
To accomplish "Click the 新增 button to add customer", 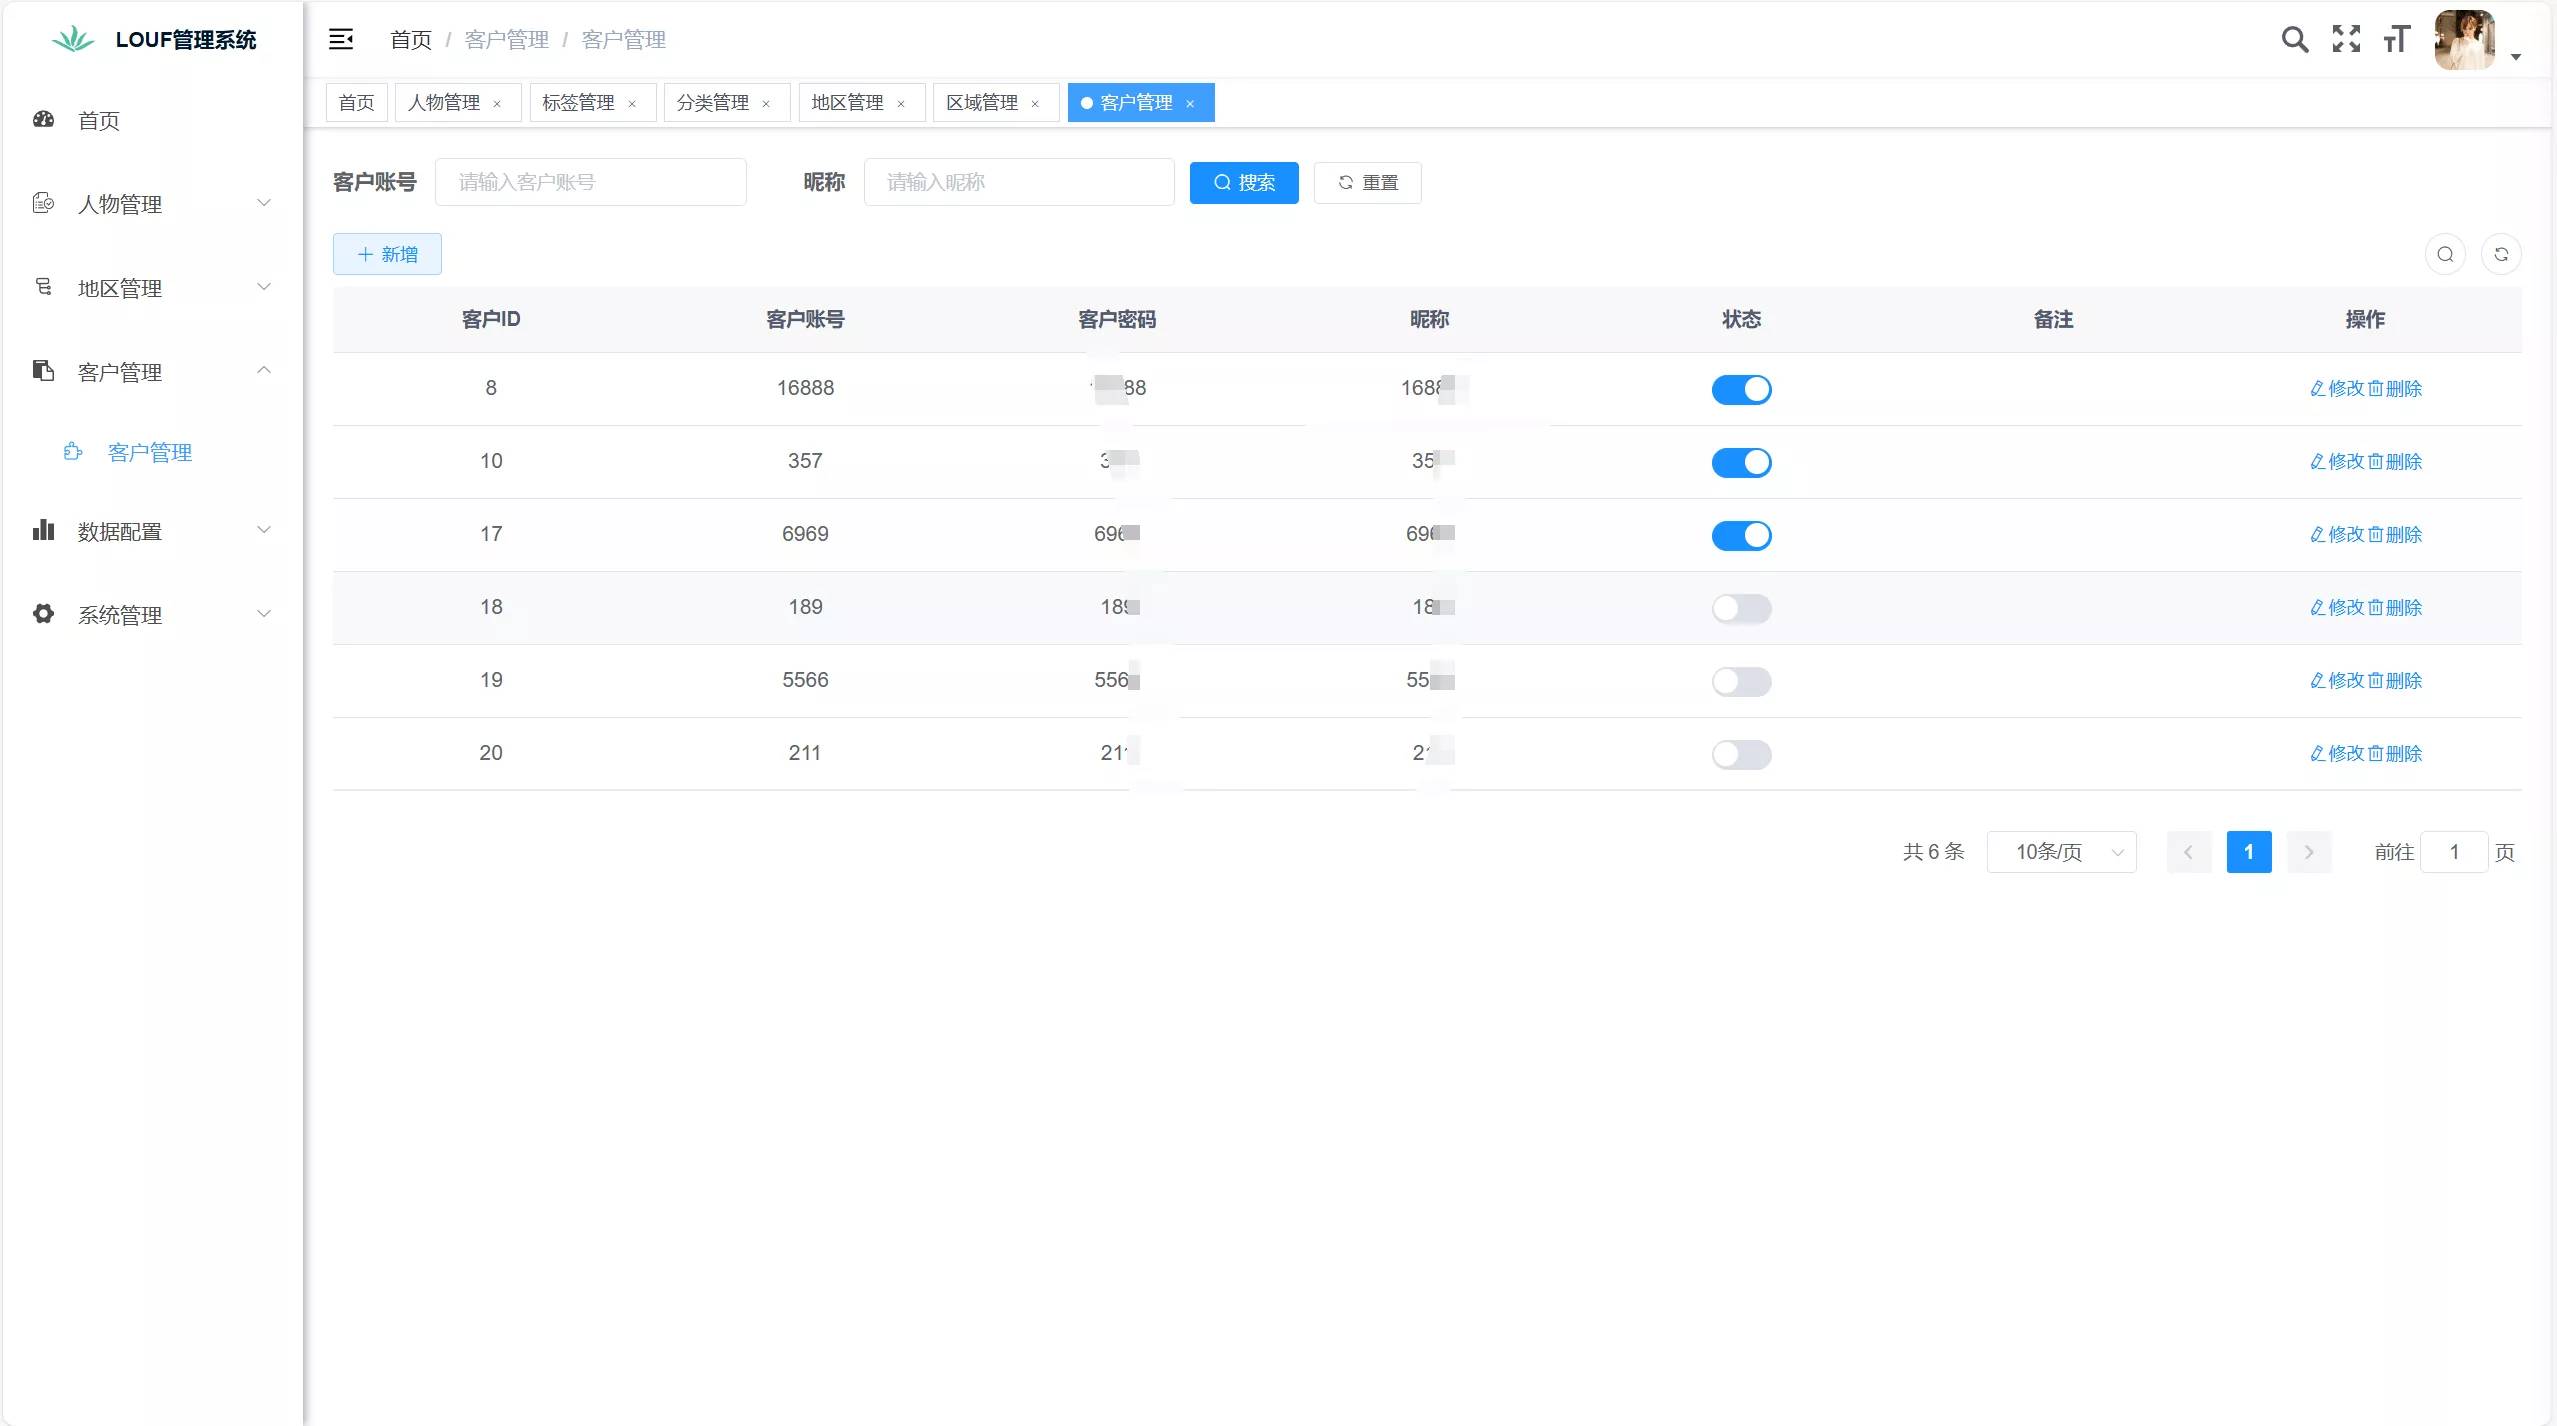I will (387, 253).
